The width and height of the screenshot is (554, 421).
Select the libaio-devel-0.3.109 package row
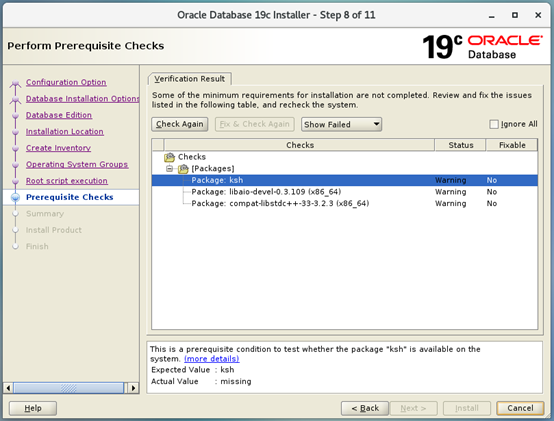coord(345,192)
